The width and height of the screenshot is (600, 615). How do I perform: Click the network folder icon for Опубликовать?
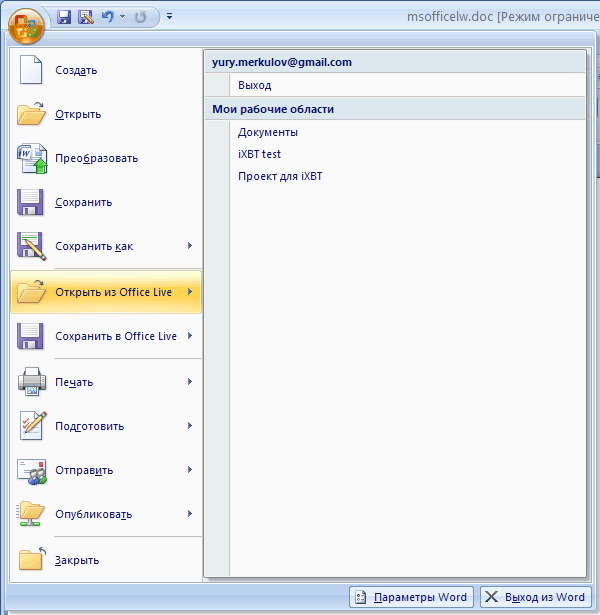click(x=31, y=514)
